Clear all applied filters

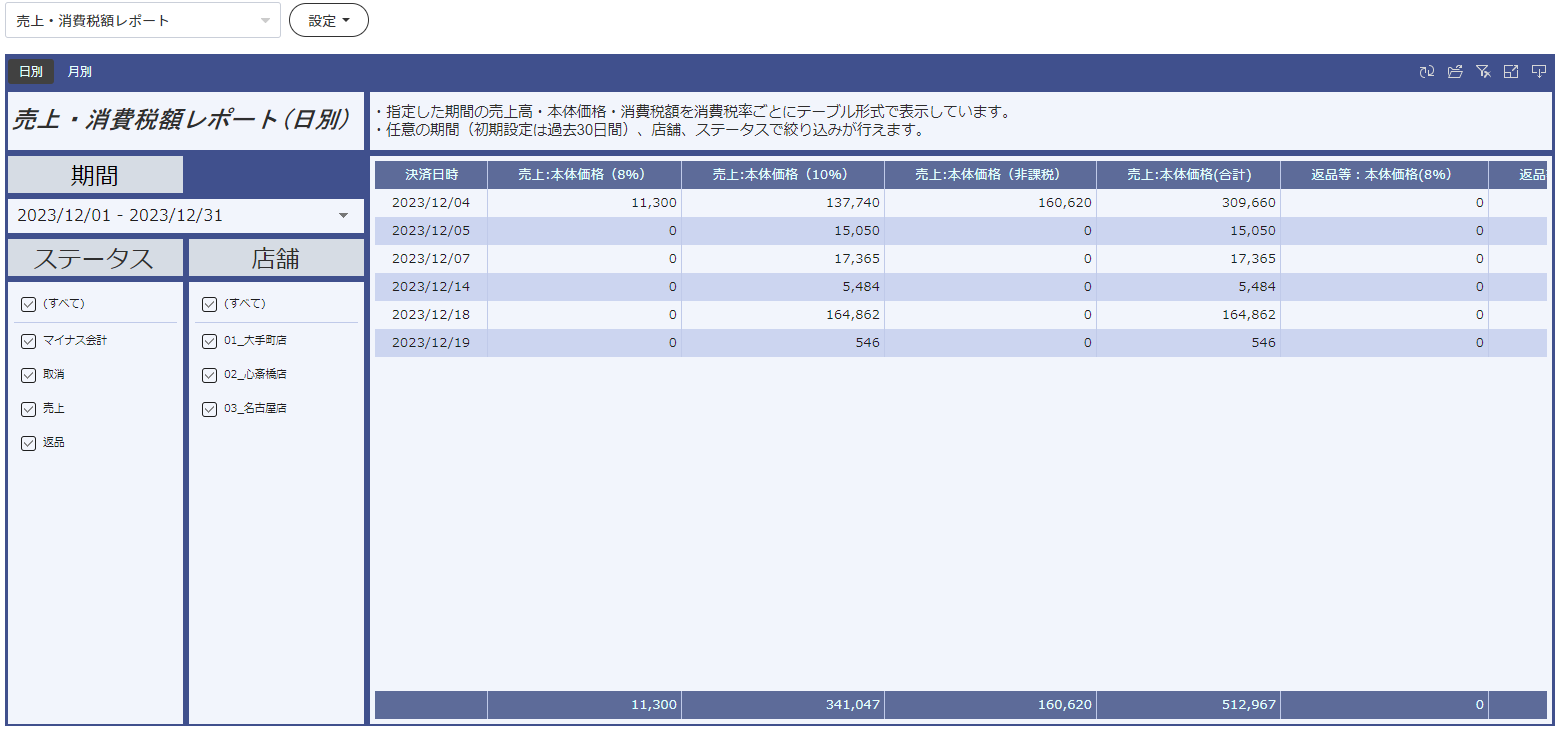click(x=1483, y=71)
